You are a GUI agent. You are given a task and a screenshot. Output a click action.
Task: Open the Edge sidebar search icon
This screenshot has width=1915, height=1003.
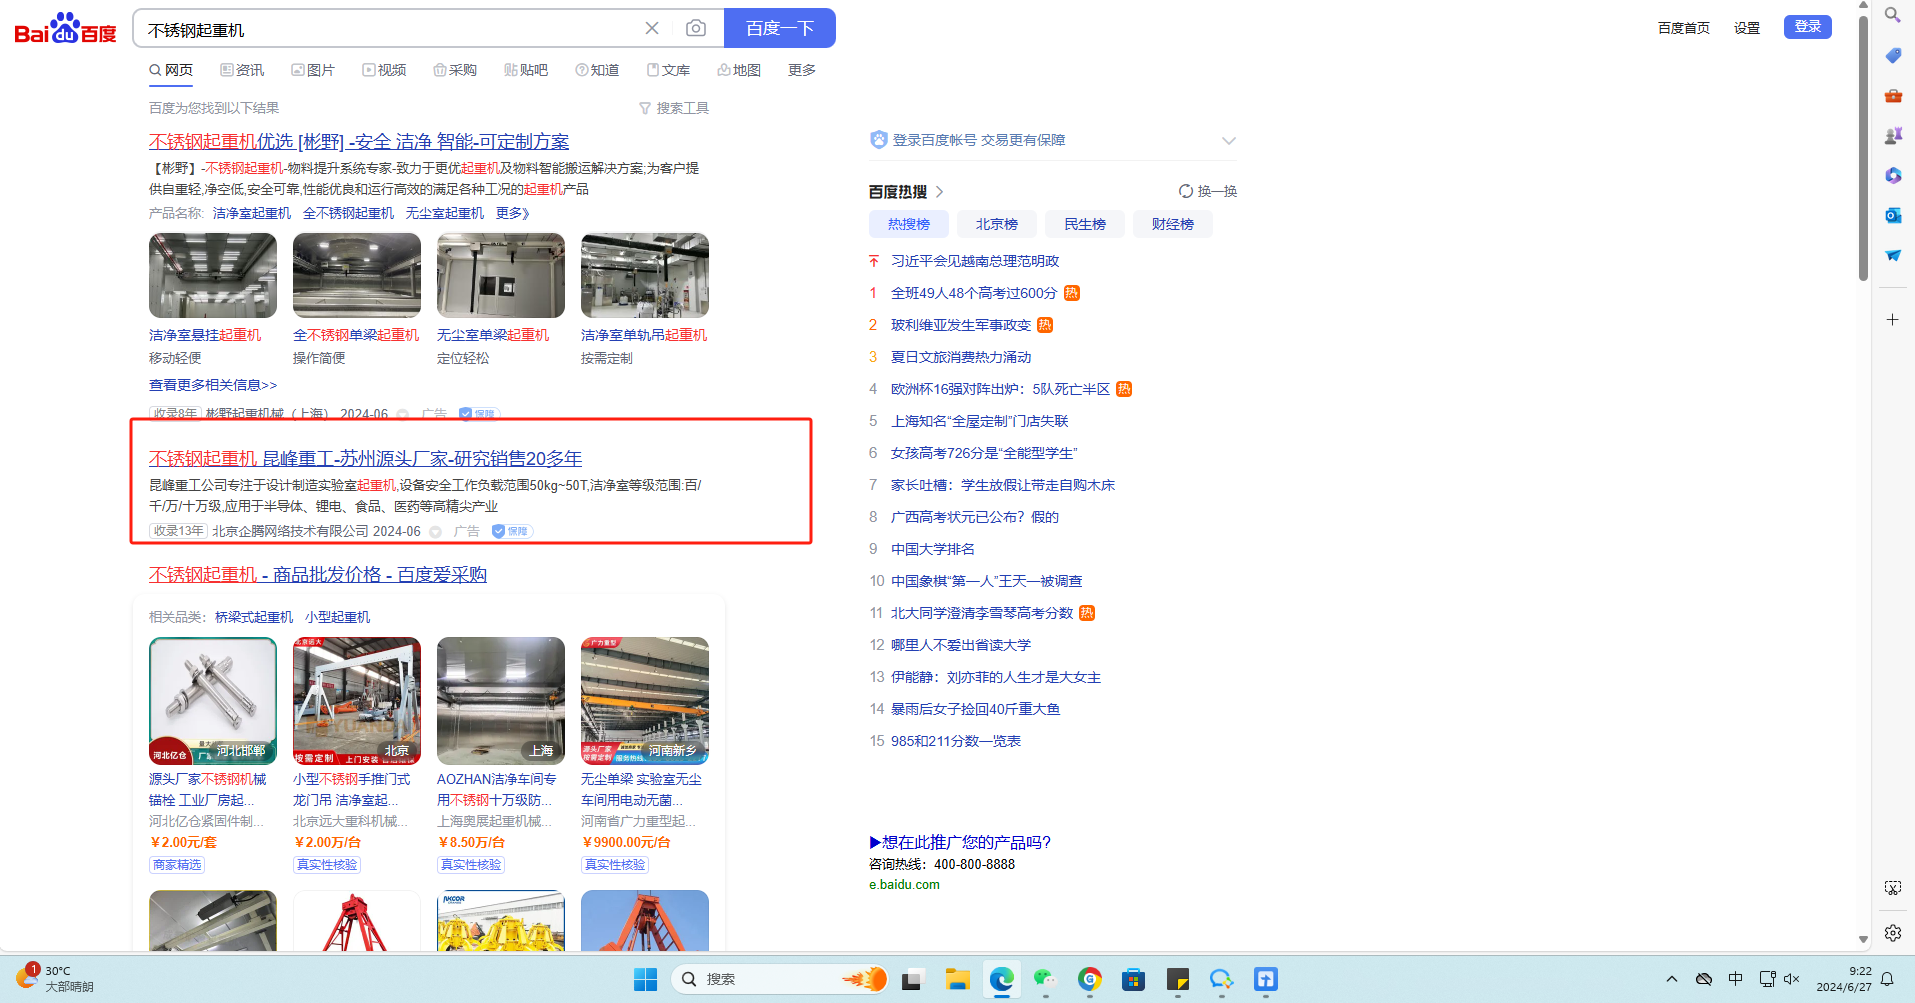pyautogui.click(x=1893, y=15)
